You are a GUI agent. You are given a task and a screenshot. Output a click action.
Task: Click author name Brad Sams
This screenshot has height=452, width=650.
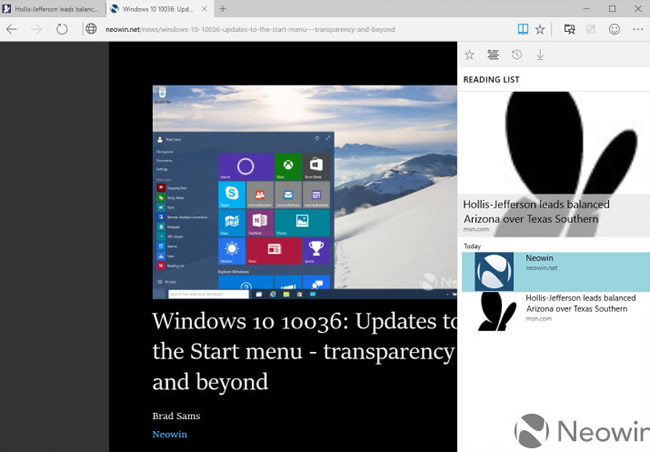tap(176, 416)
